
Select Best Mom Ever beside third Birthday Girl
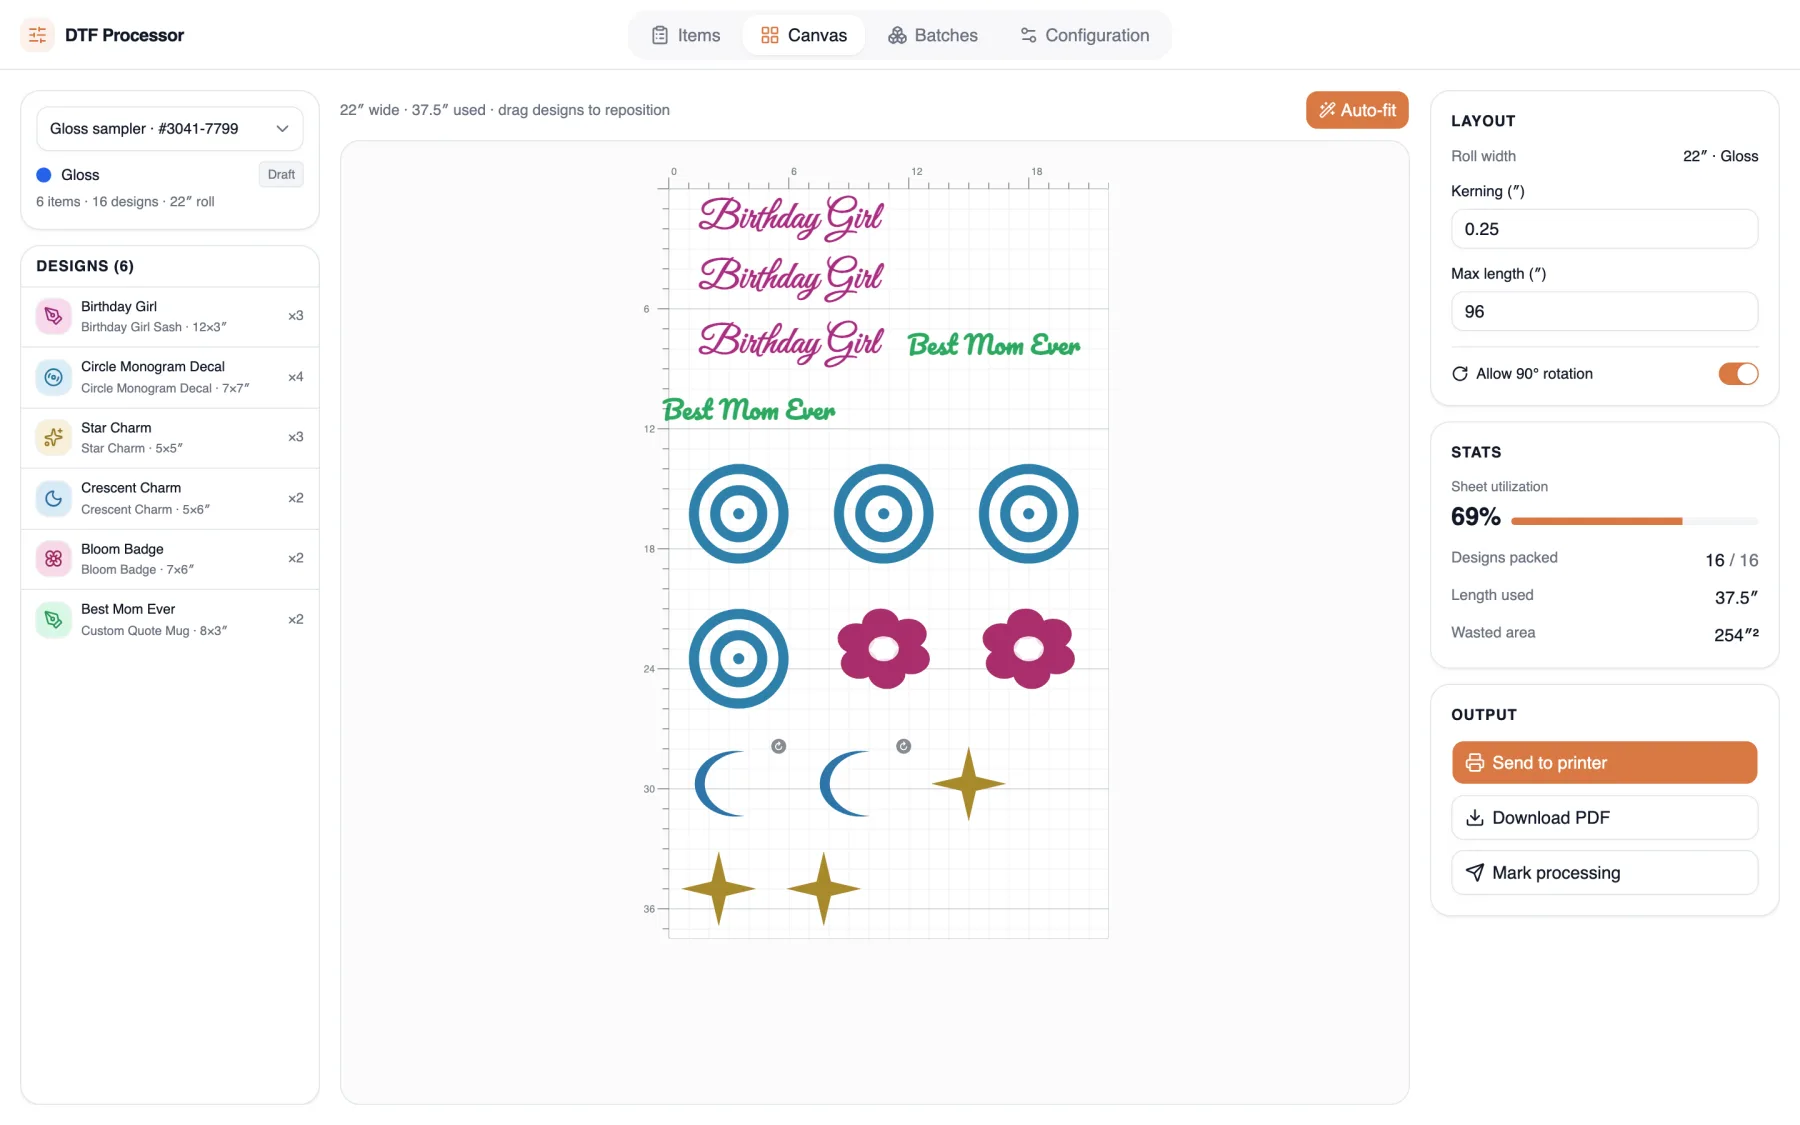pyautogui.click(x=994, y=345)
